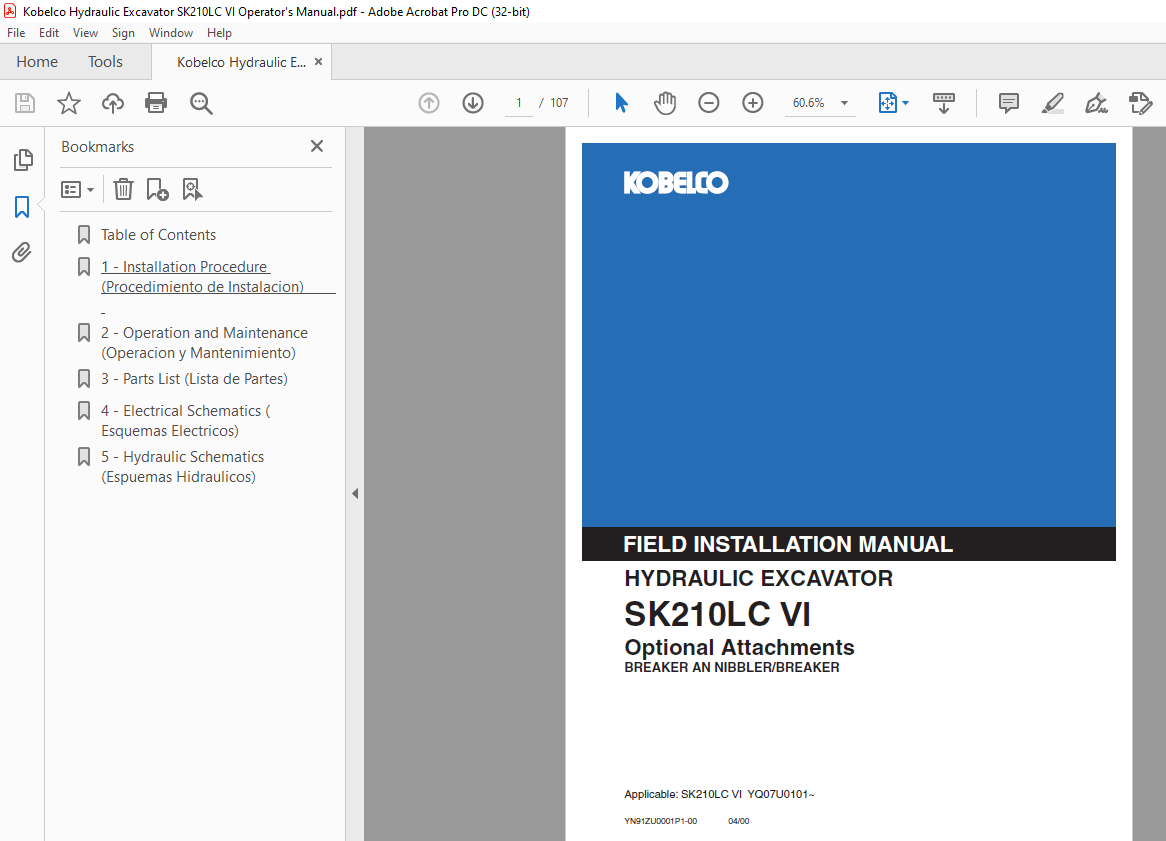The height and width of the screenshot is (841, 1166).
Task: Open 2 - Operation and Maintenance bookmark
Action: click(204, 343)
